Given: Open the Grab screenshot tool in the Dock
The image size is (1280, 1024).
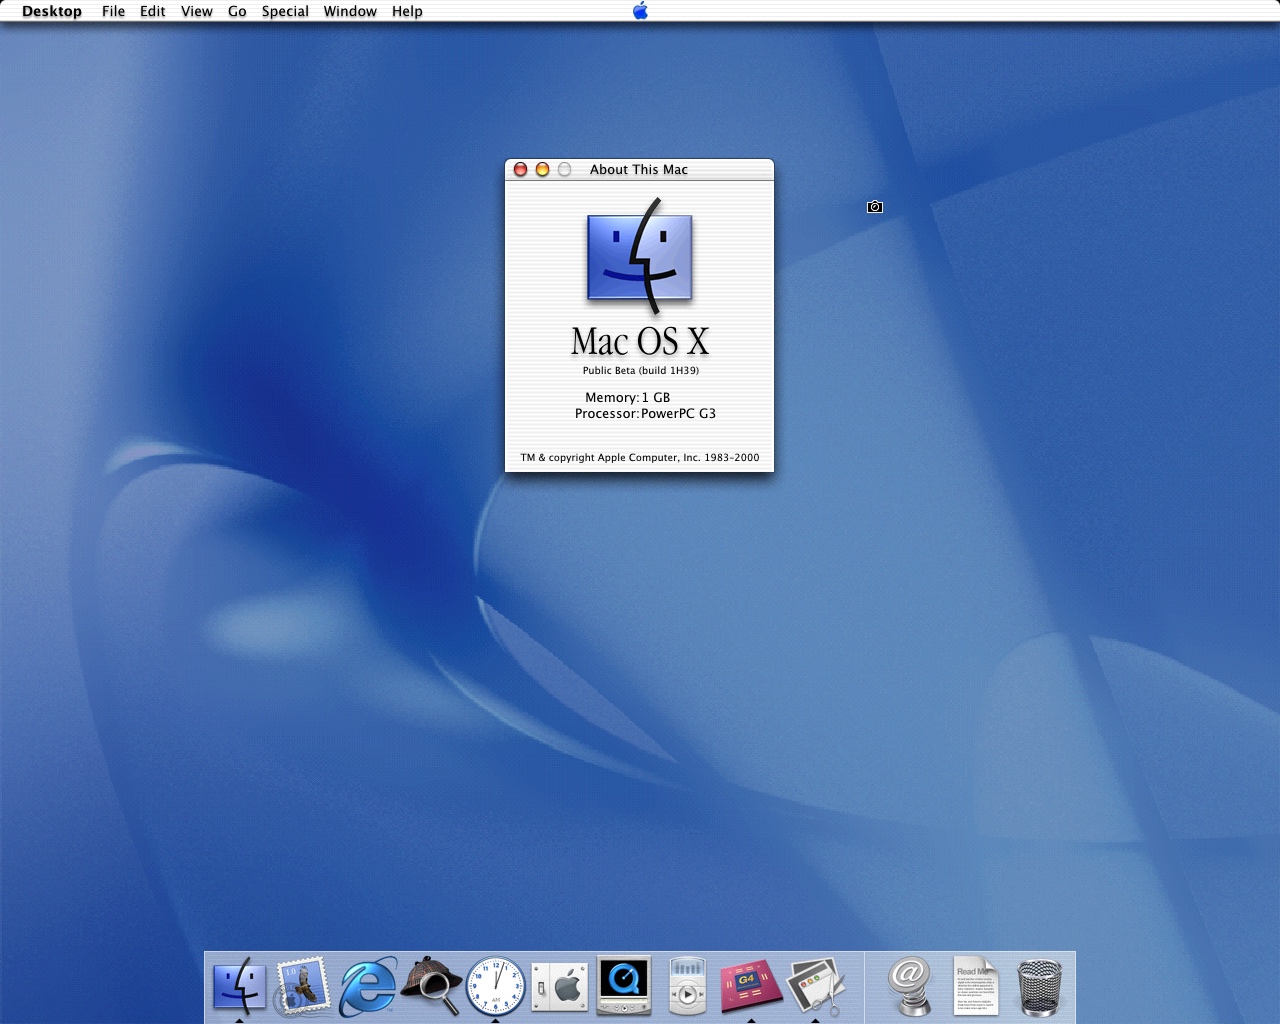Looking at the screenshot, I should (x=816, y=986).
